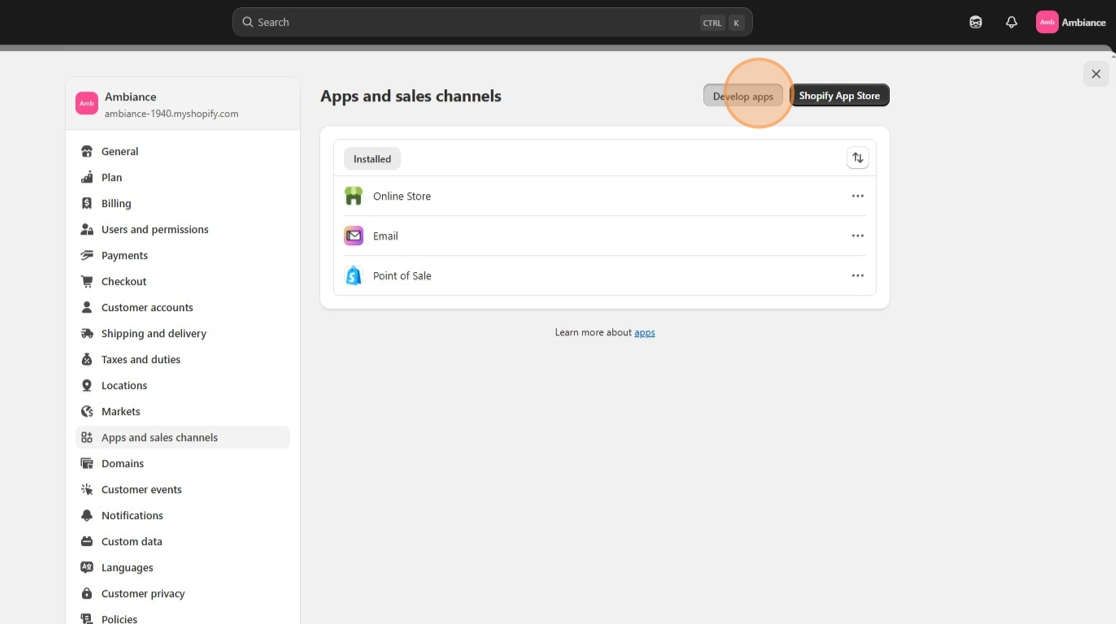Open the Shopify App Store button
This screenshot has height=629, width=1116.
[x=839, y=96]
